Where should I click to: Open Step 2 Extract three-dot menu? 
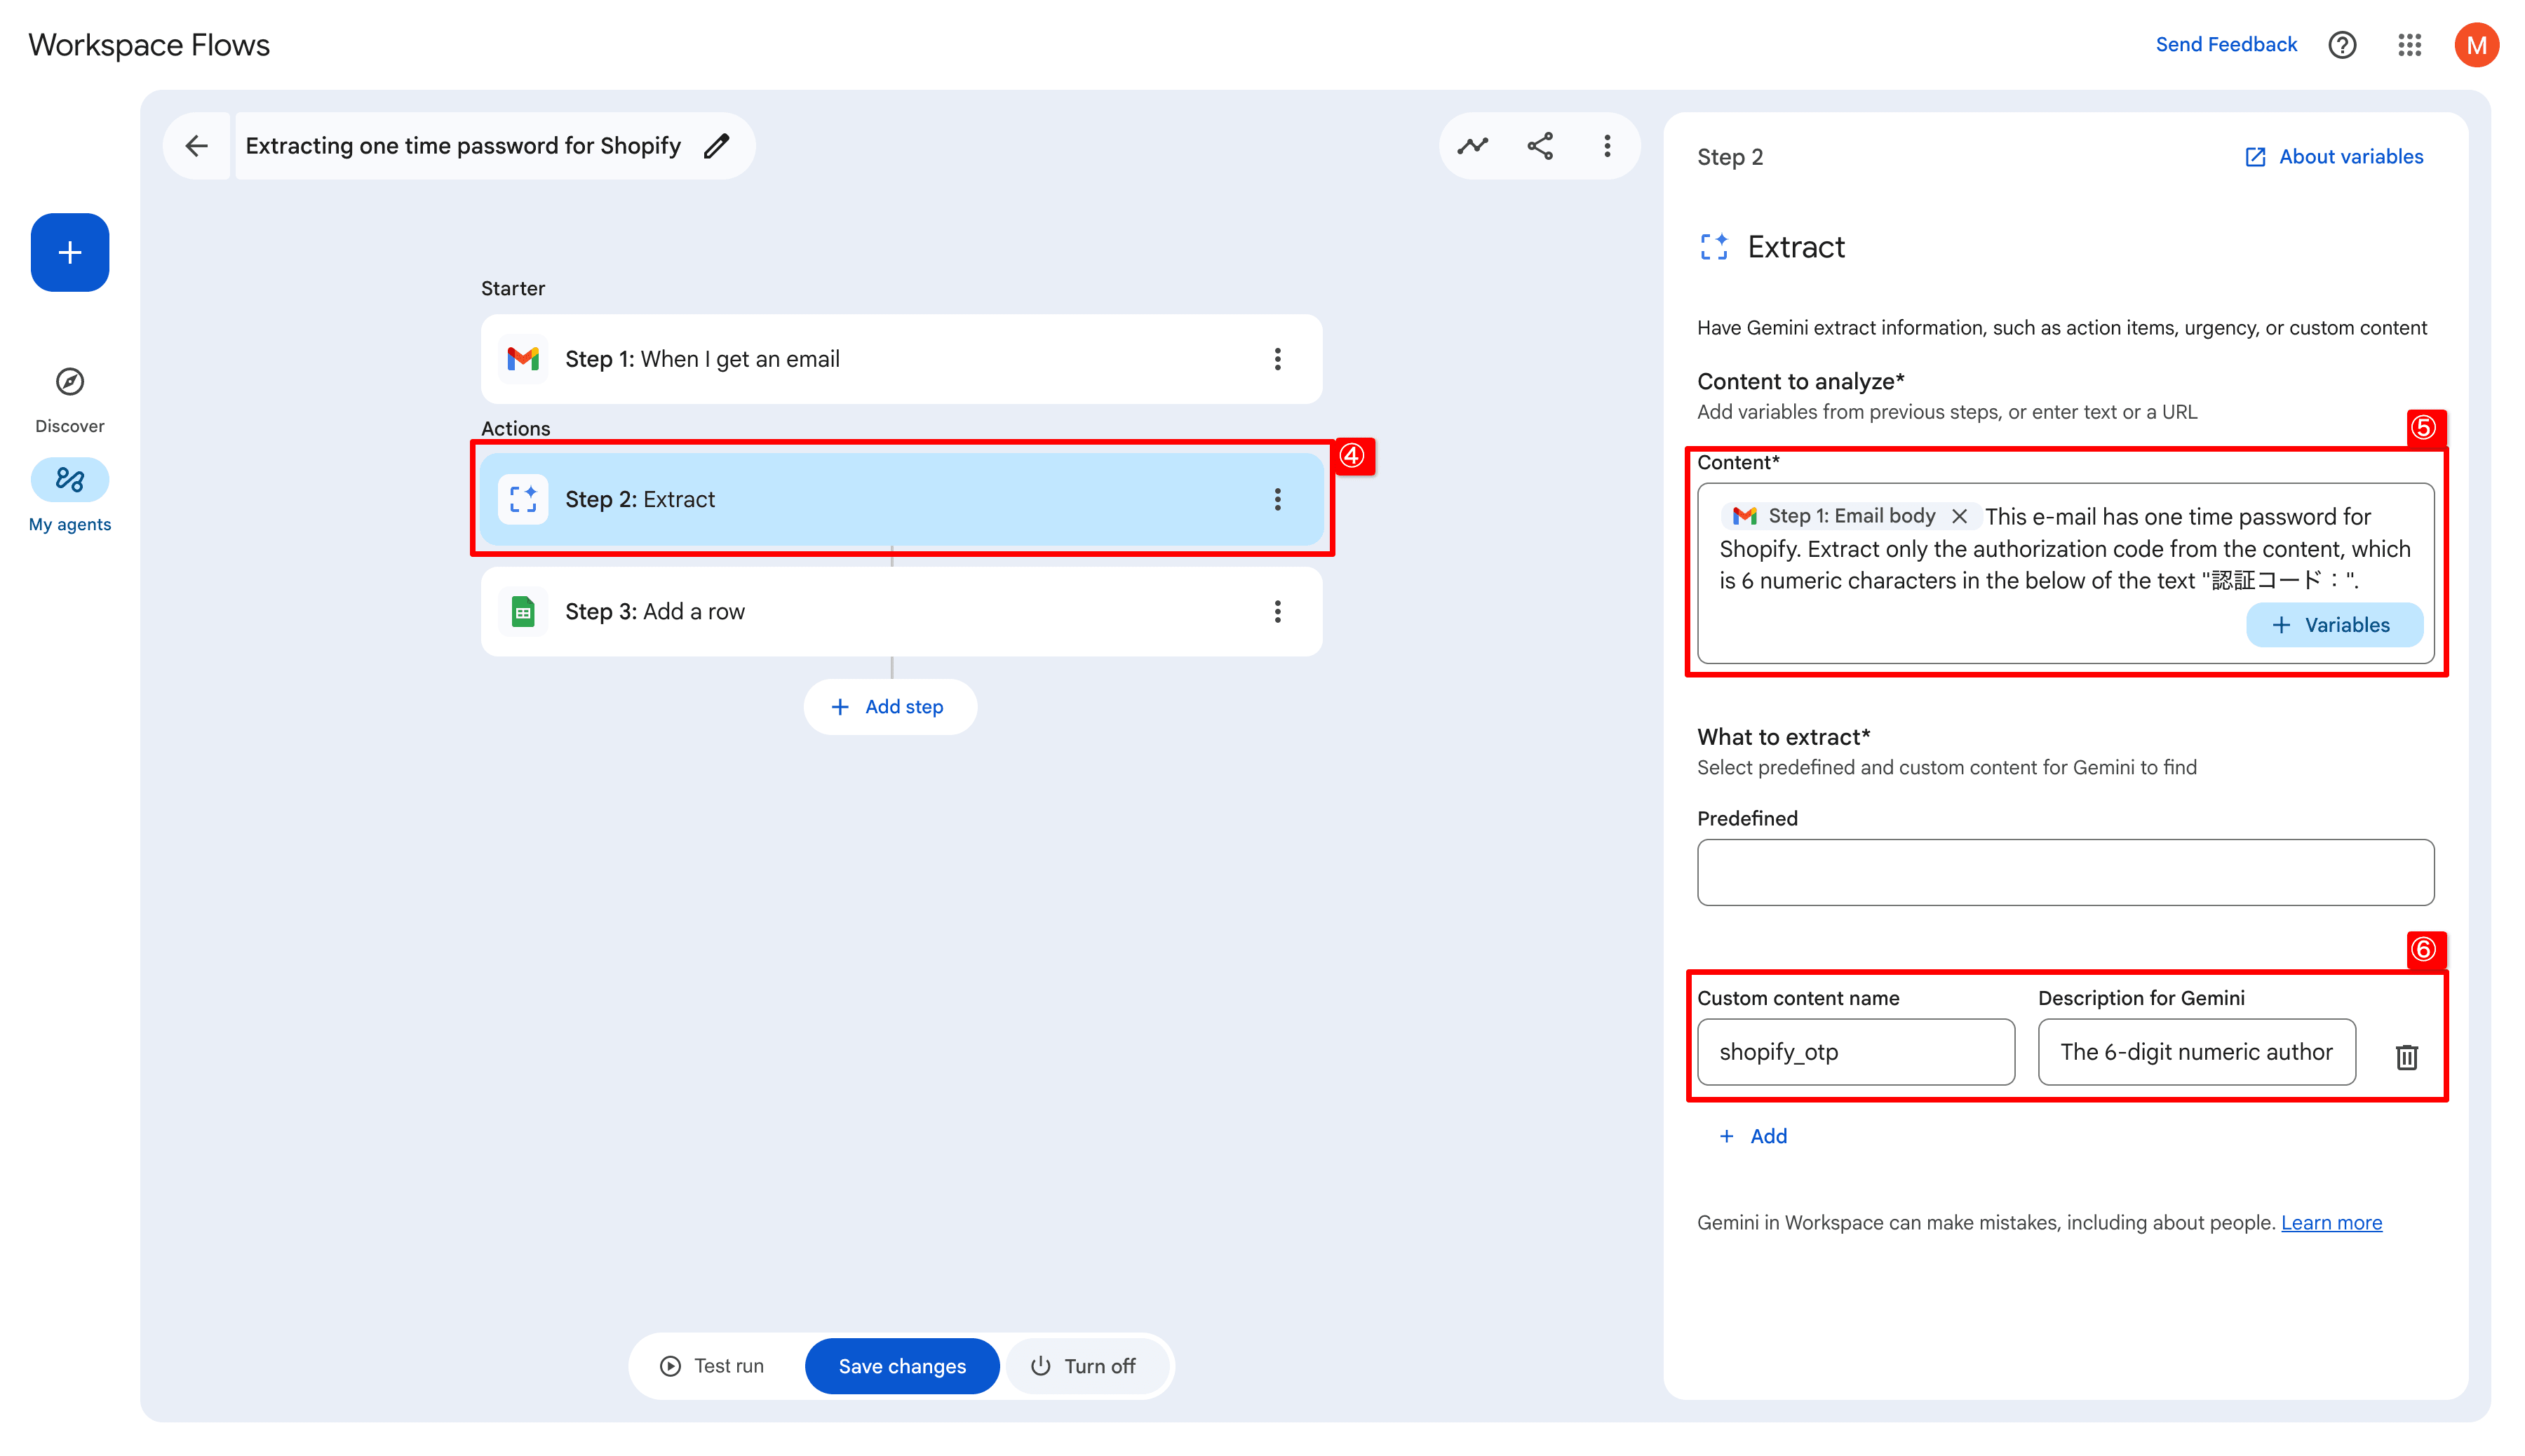tap(1277, 499)
